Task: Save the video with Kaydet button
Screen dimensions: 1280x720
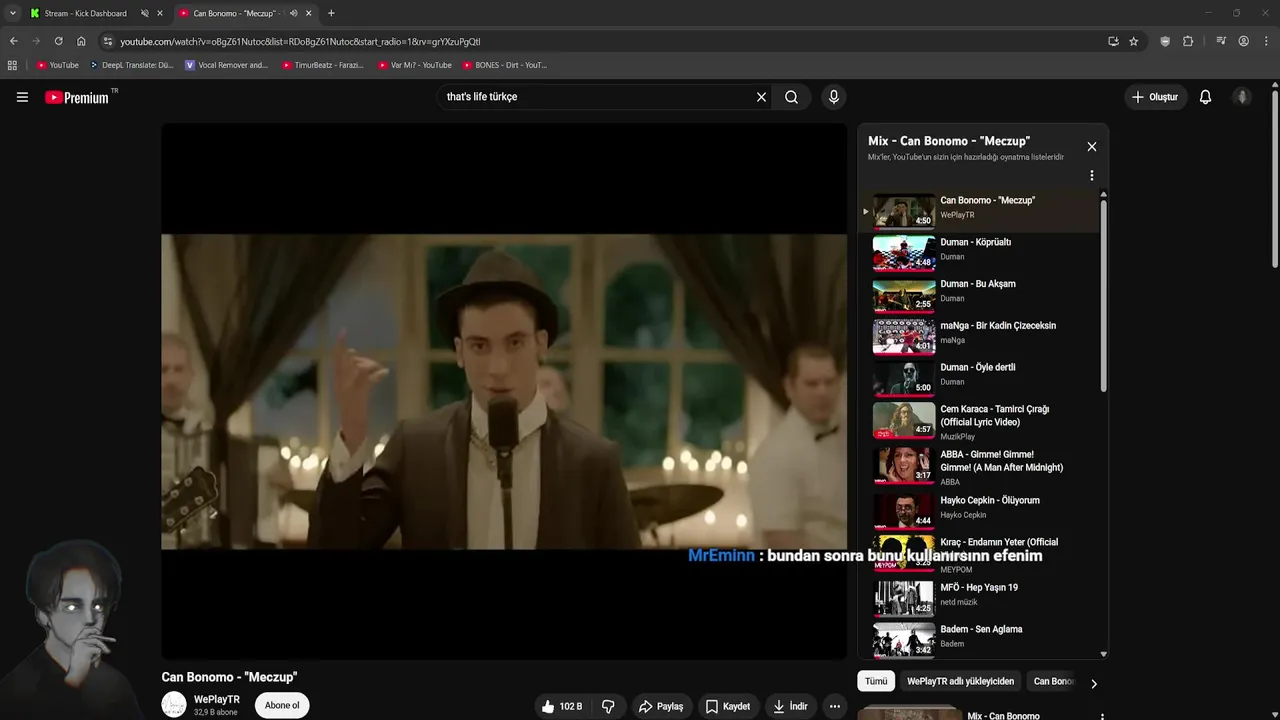Action: tap(727, 706)
